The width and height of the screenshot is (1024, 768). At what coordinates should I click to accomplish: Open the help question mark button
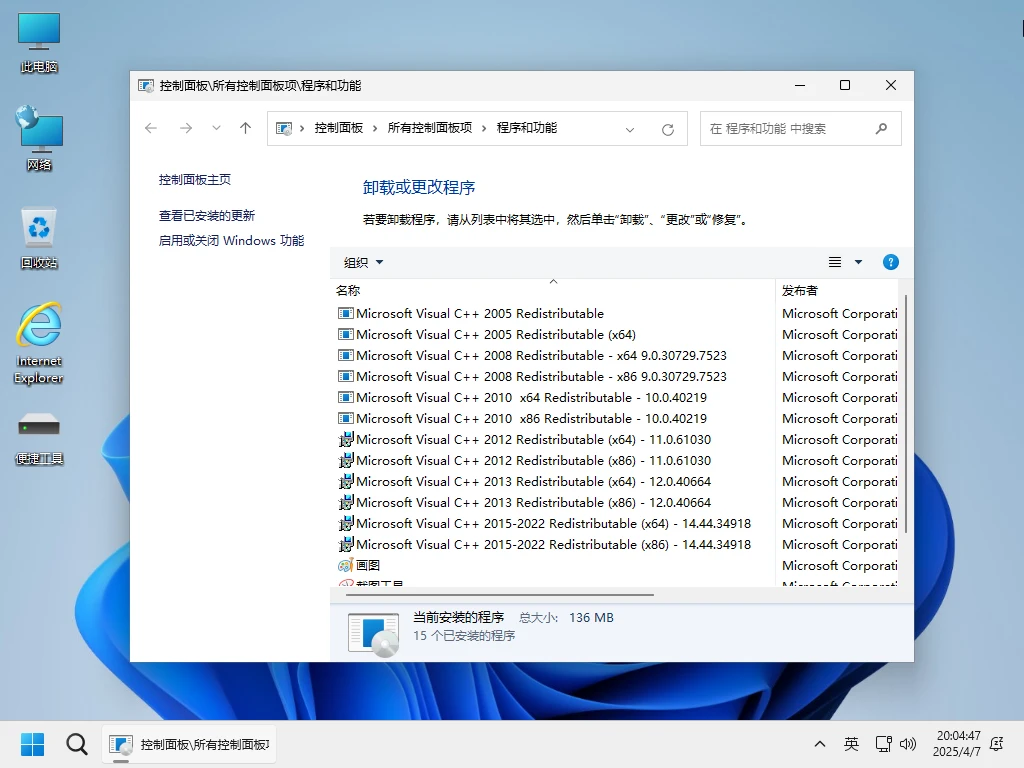890,262
